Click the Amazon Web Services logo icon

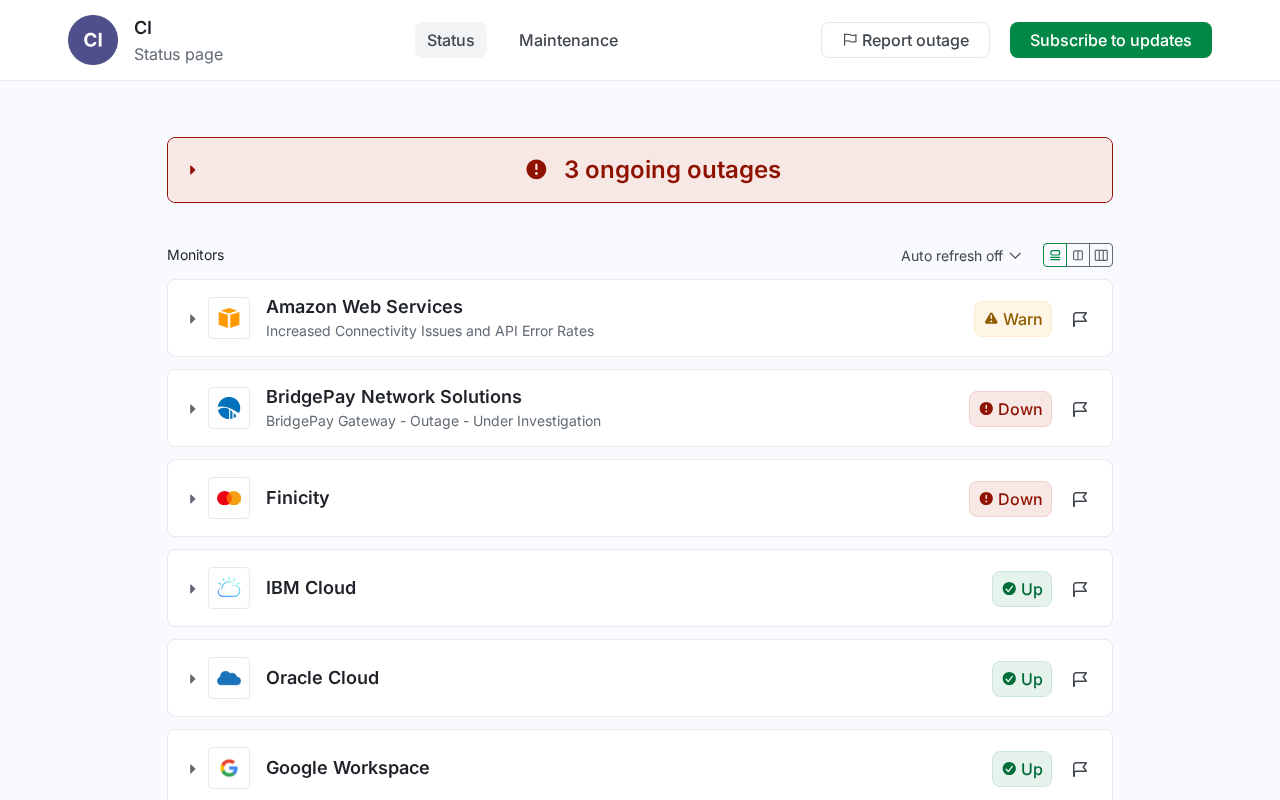pyautogui.click(x=229, y=318)
